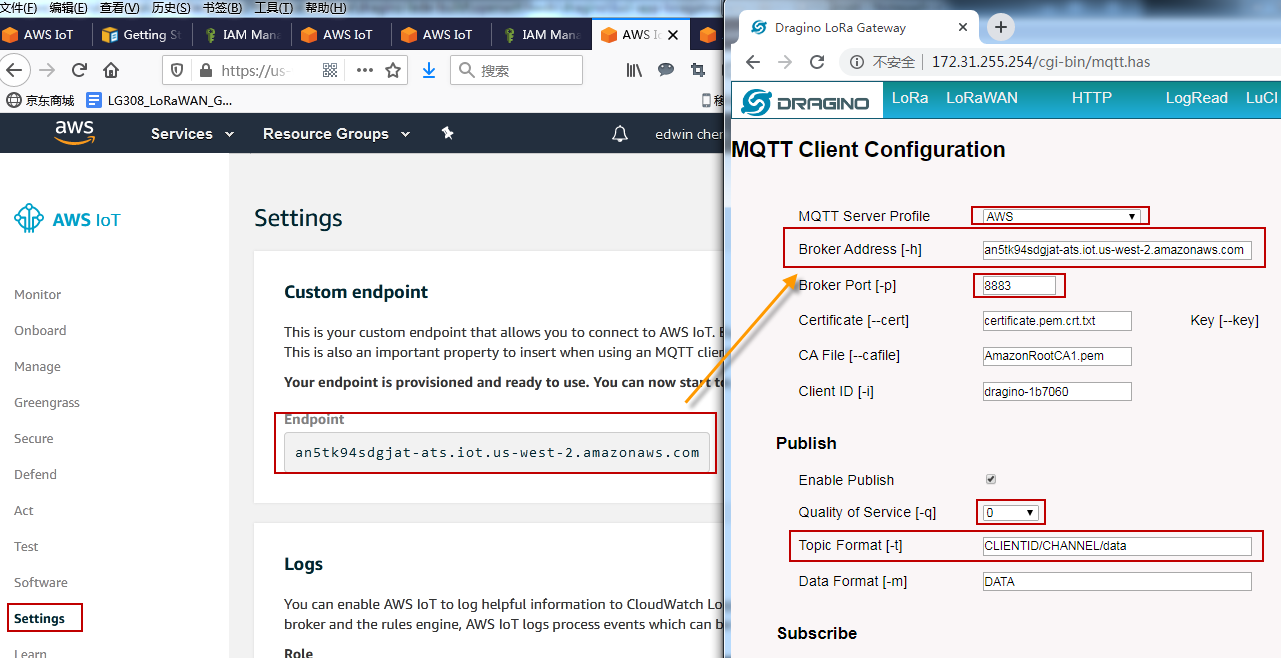The height and width of the screenshot is (658, 1281).
Task: Open the MQTT Server Profile dropdown
Action: (1061, 216)
